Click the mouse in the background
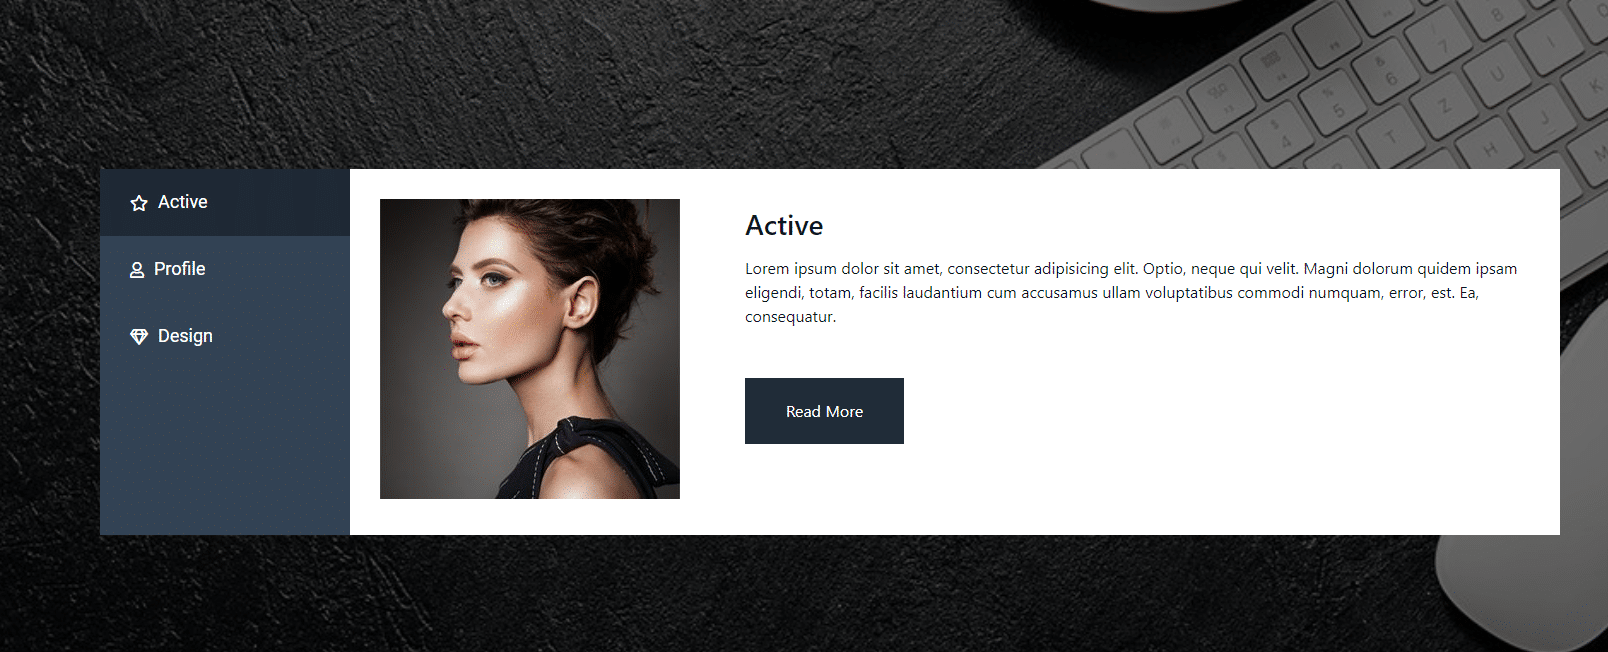The width and height of the screenshot is (1608, 652). (x=1530, y=590)
